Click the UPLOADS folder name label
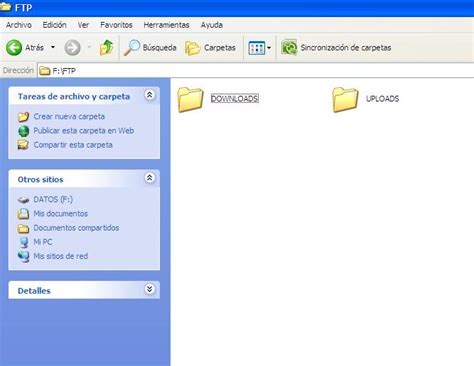This screenshot has height=366, width=474. (x=382, y=99)
